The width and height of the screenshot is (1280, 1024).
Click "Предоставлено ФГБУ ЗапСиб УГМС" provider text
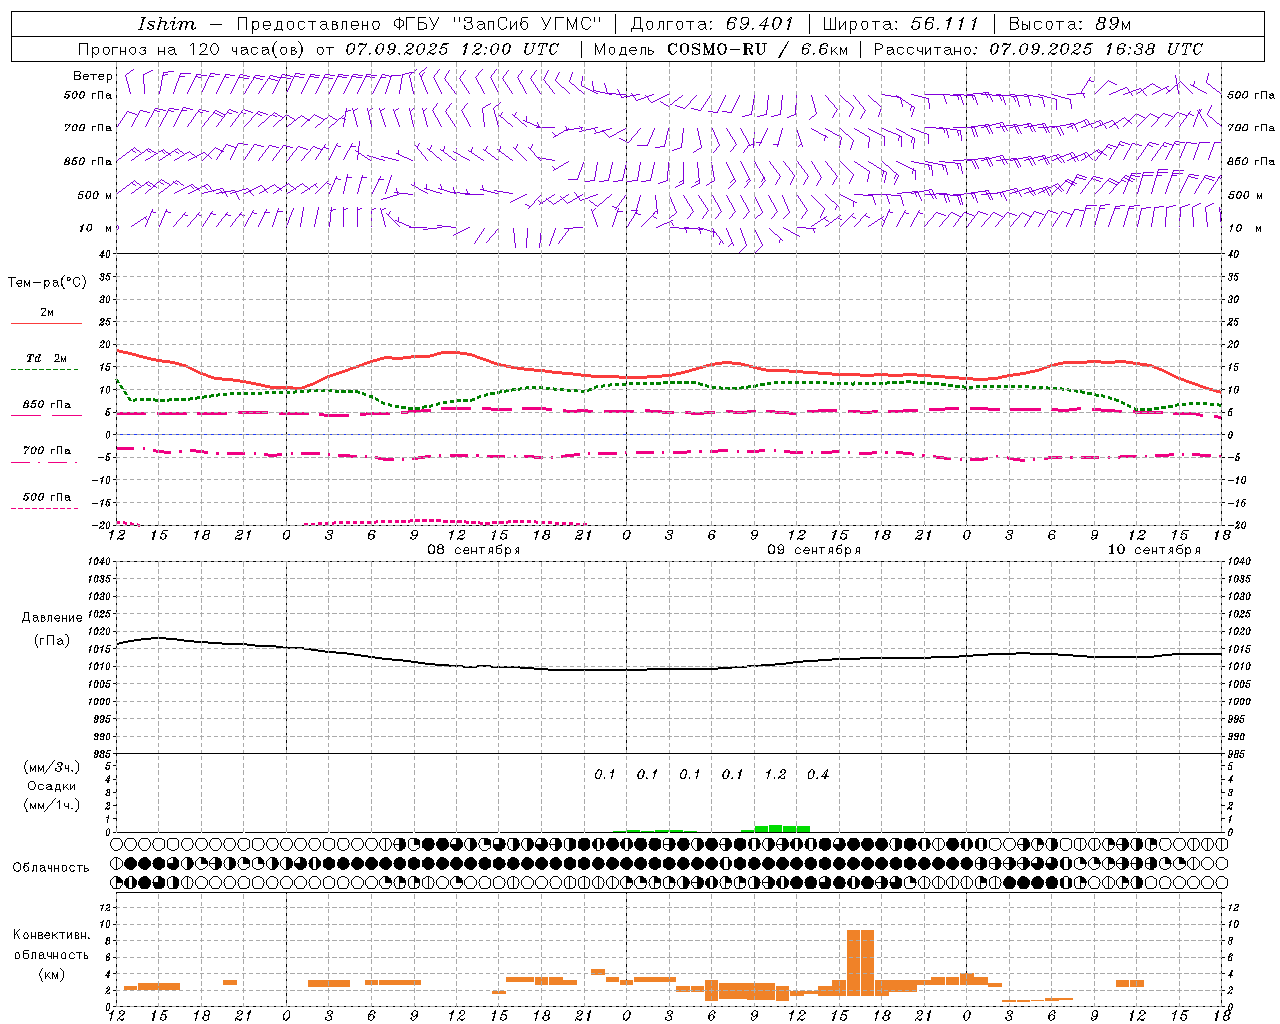[420, 24]
